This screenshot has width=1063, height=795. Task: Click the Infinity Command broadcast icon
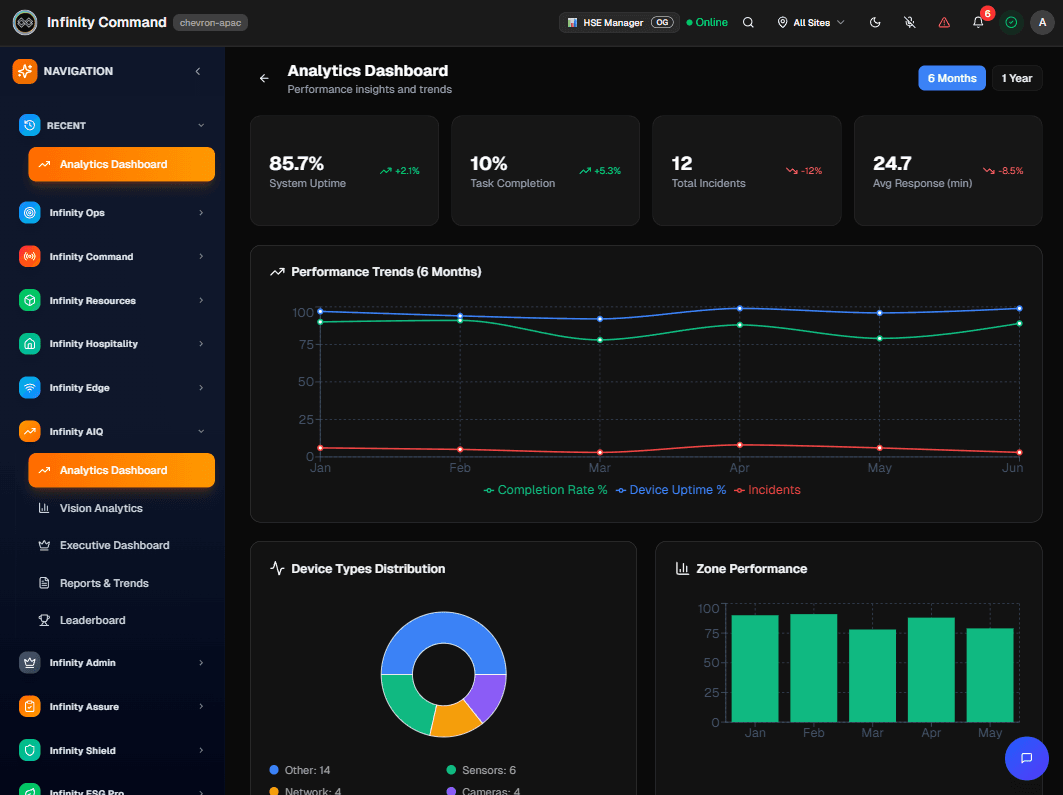[x=30, y=257]
